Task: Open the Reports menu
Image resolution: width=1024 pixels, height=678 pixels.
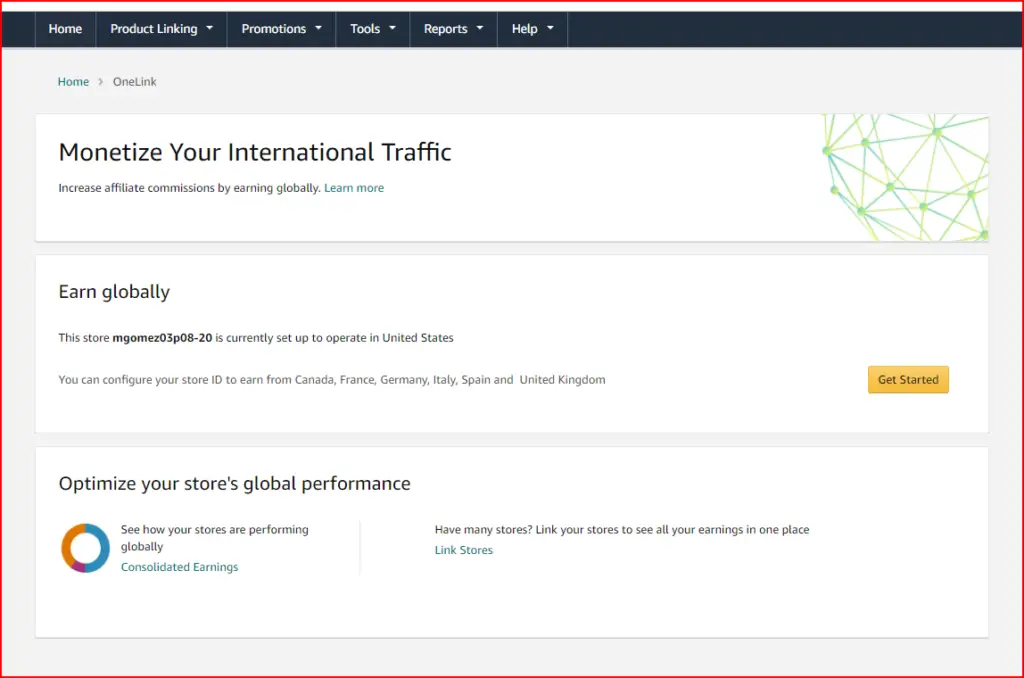Action: pos(453,29)
